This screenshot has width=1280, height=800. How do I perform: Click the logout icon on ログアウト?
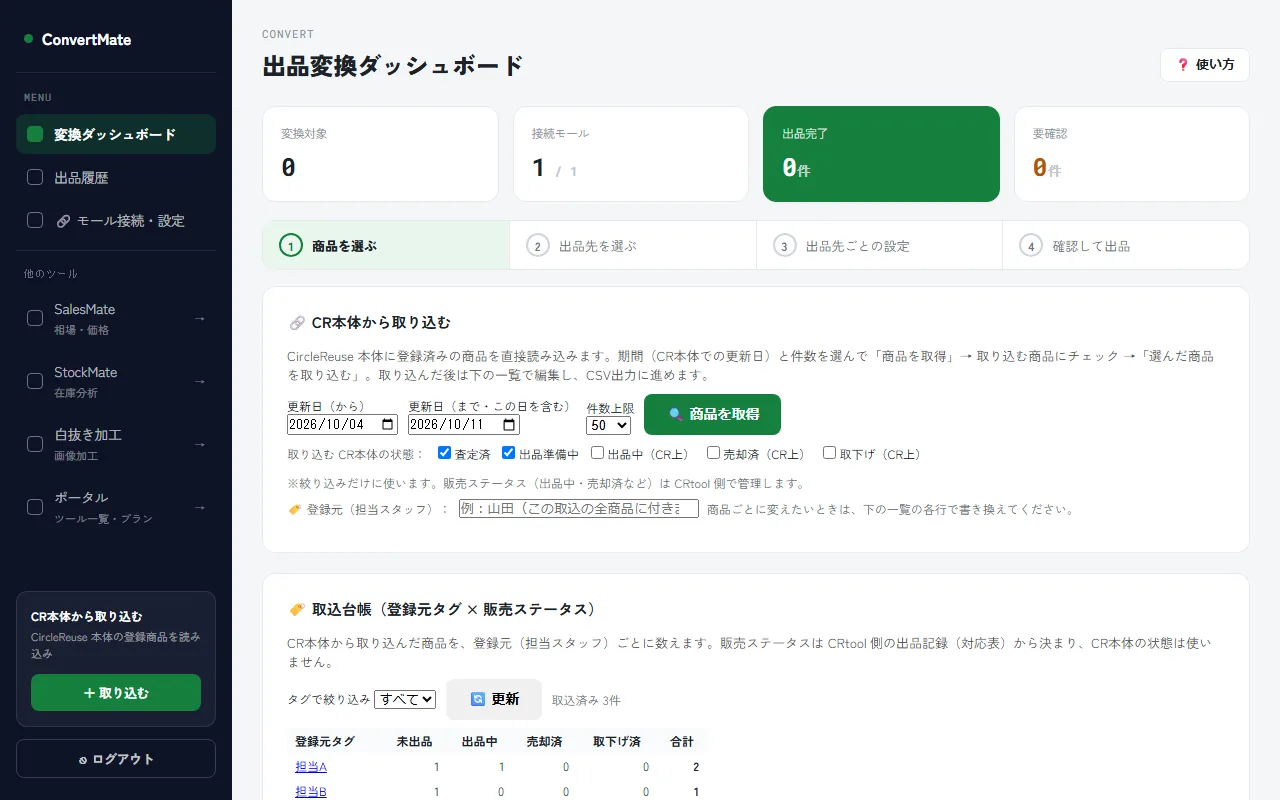(x=83, y=759)
